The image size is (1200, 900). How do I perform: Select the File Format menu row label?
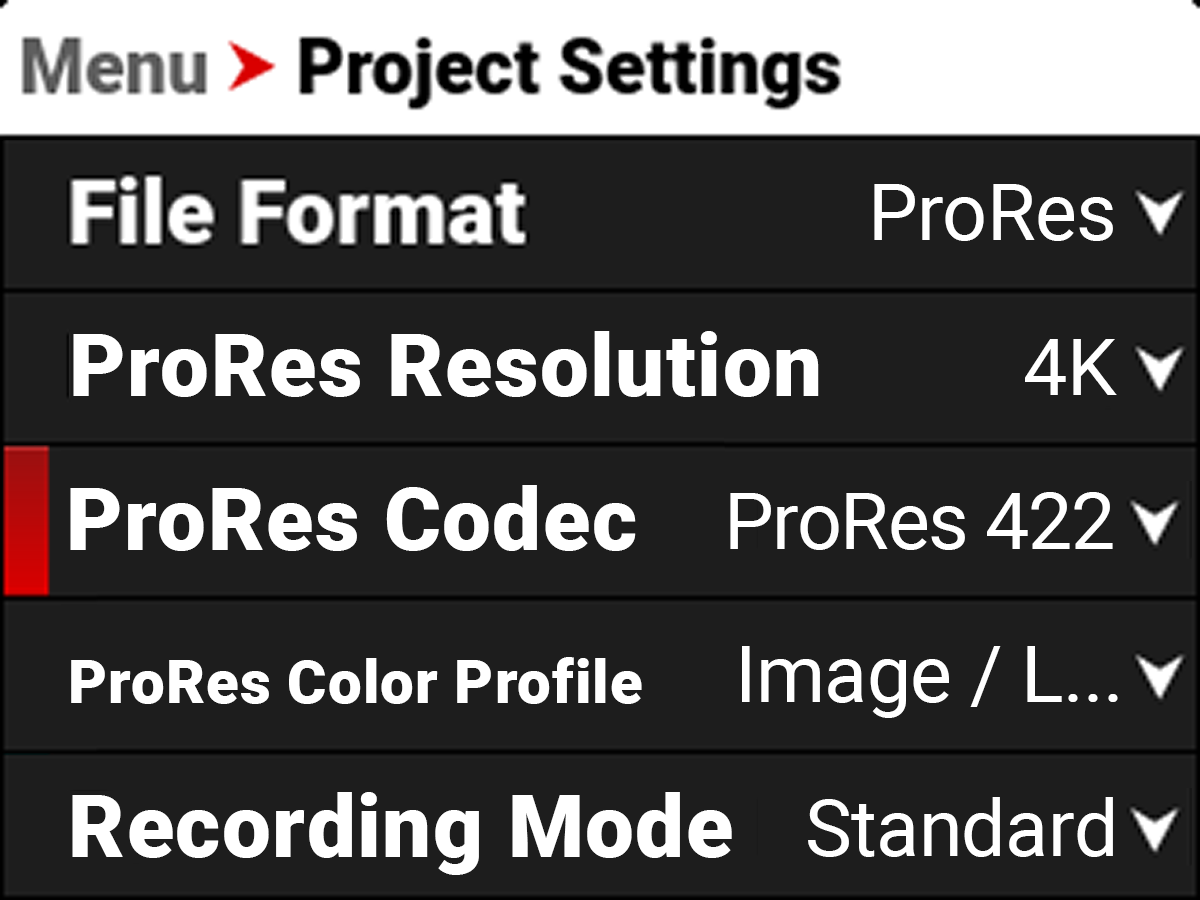coord(297,213)
